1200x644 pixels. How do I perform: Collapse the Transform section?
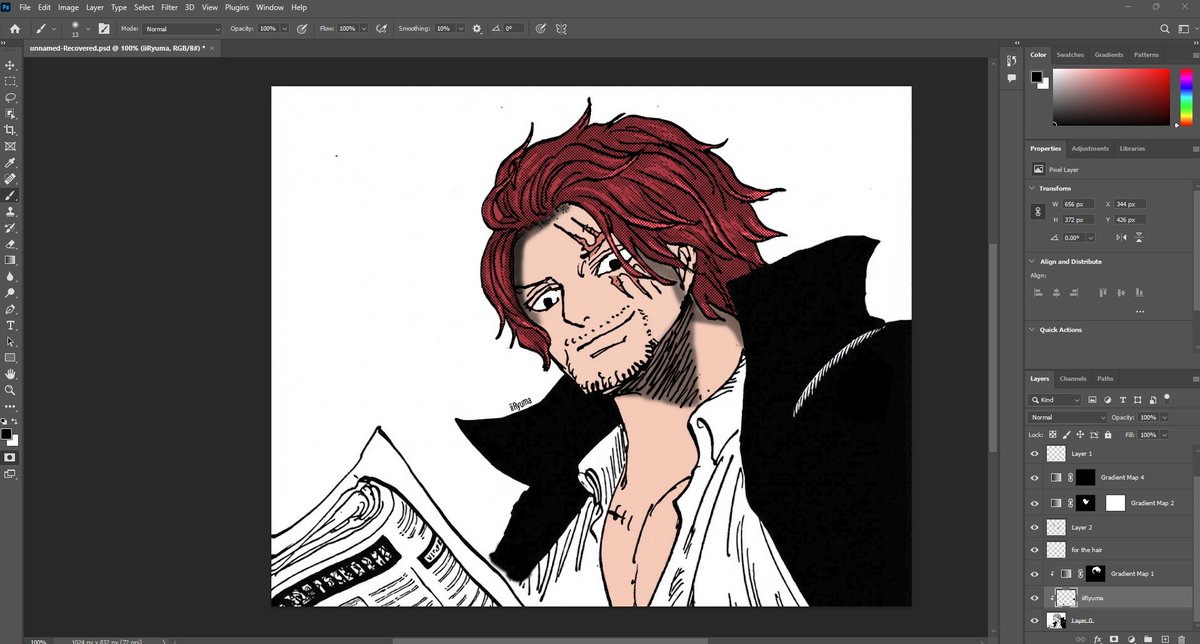pos(1032,188)
